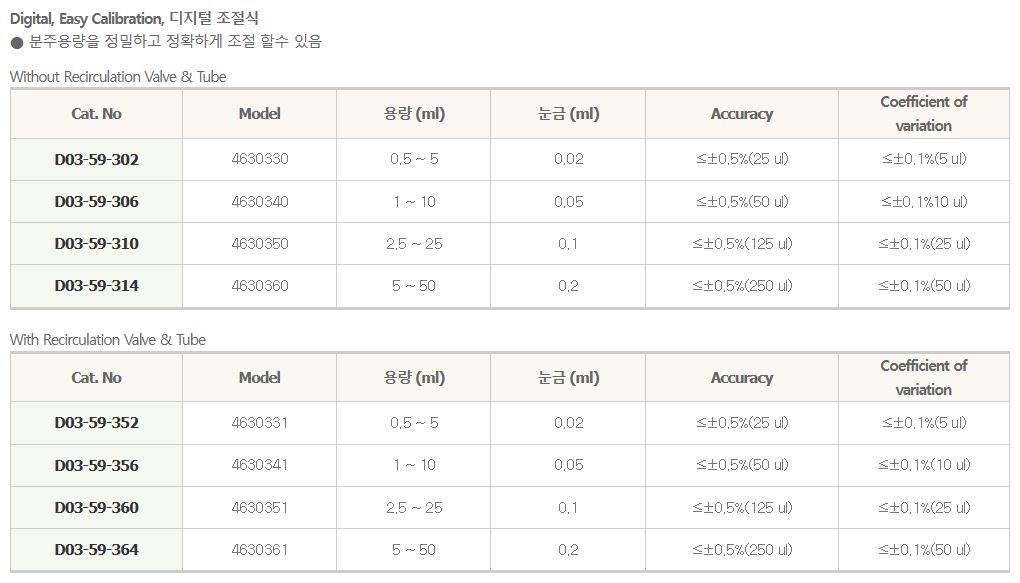The image size is (1020, 583).
Task: Click the With Recirculation Valve & Tube heading
Action: tap(108, 340)
